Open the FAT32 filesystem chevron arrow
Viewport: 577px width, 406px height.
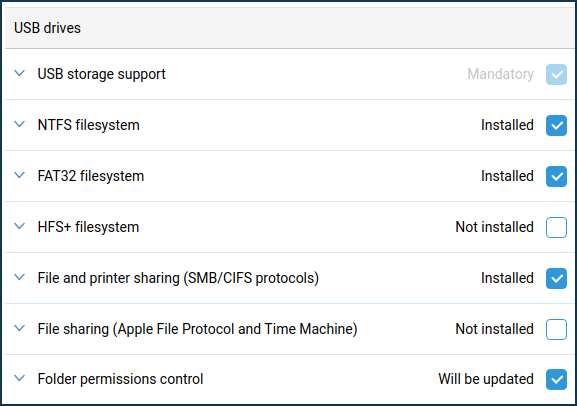20,175
